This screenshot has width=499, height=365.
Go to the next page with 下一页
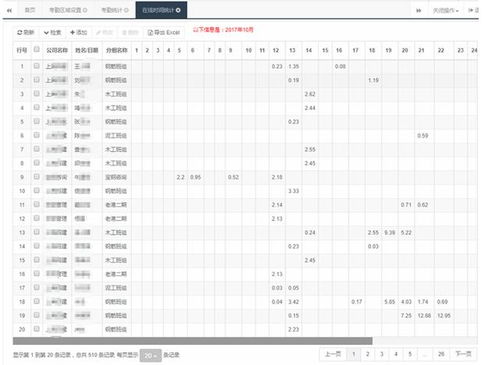(463, 354)
